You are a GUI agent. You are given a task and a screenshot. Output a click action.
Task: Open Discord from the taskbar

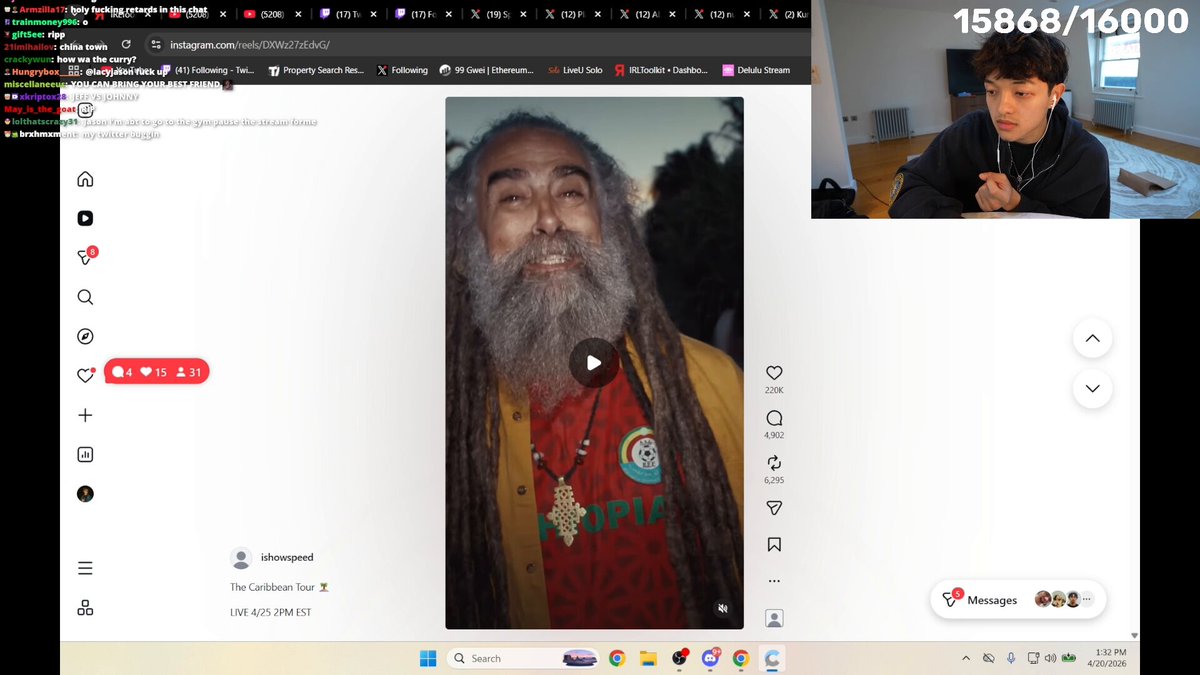pyautogui.click(x=711, y=658)
